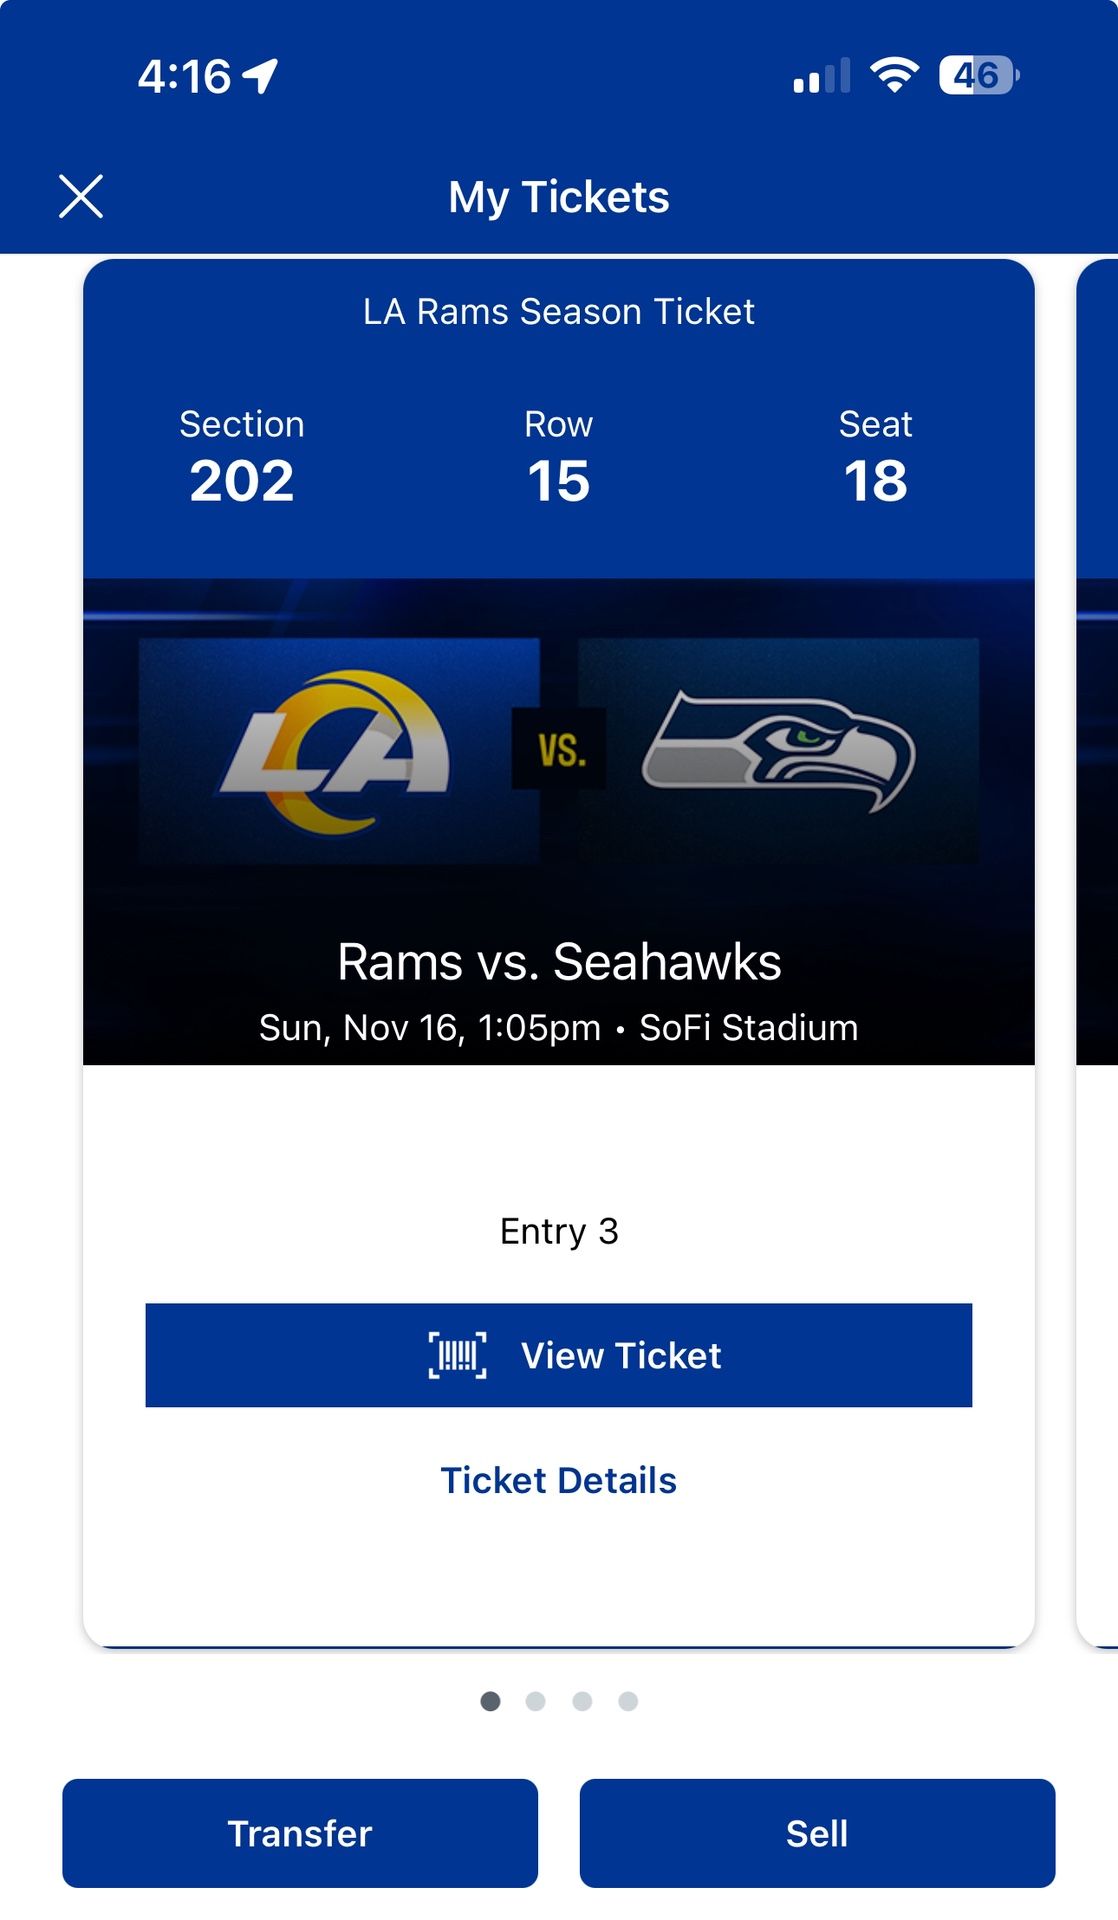Select the first ticket page dot
This screenshot has width=1118, height=1920.
pos(490,1701)
